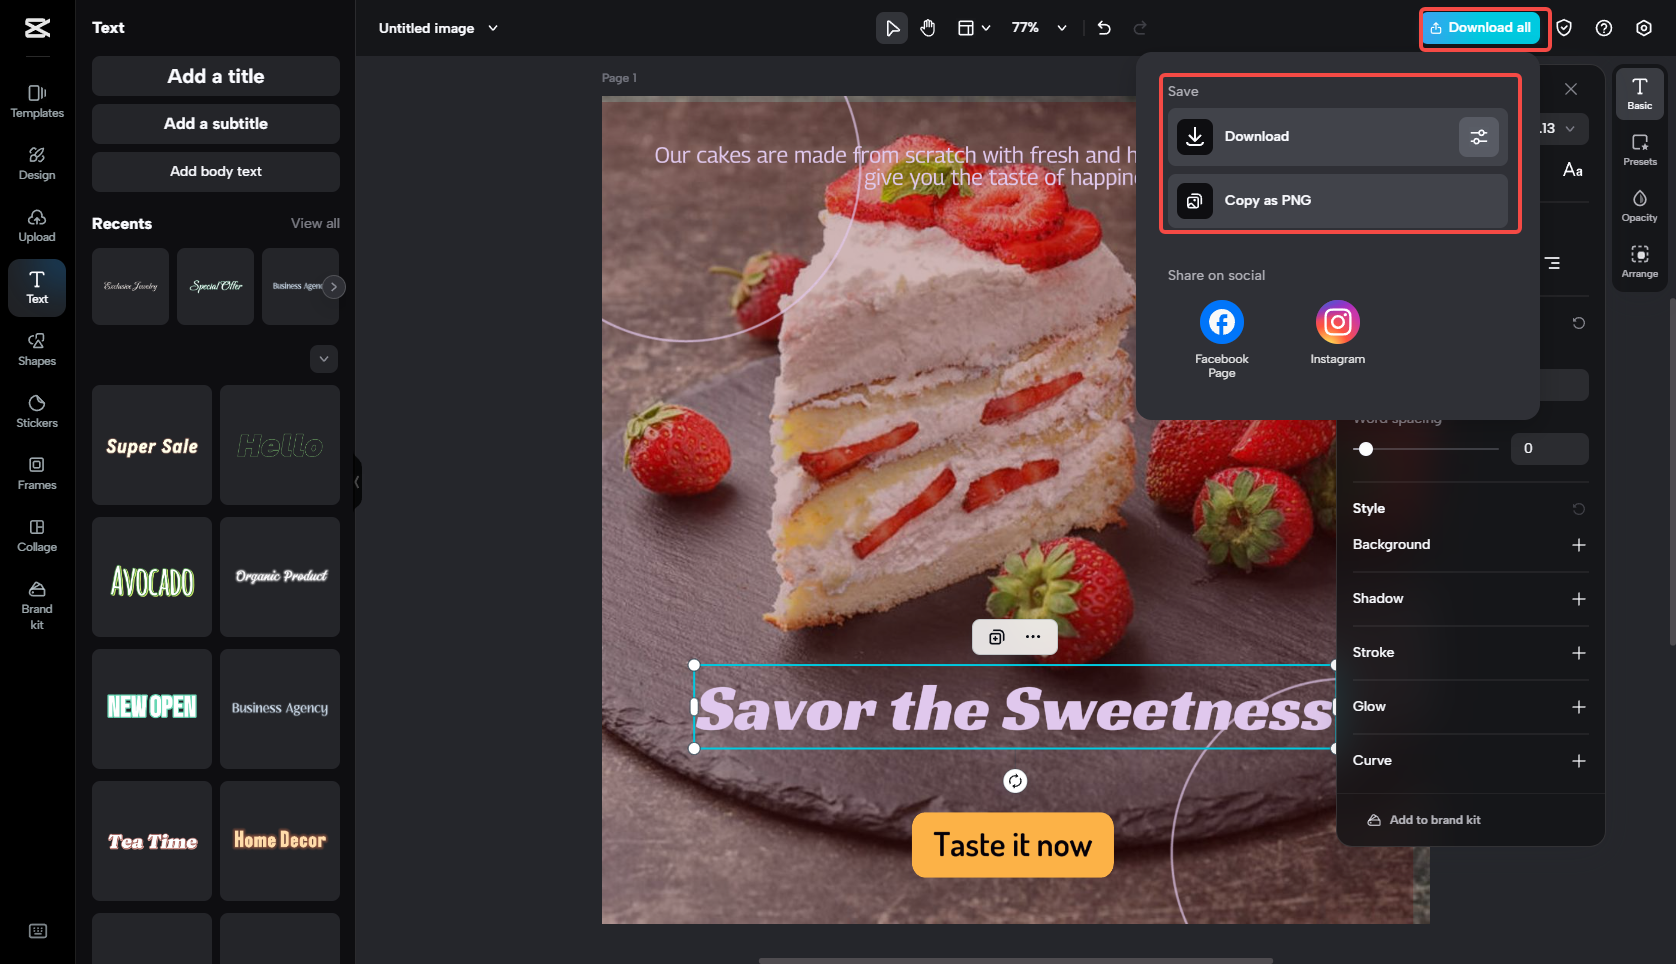Viewport: 1676px width, 964px height.
Task: Open the shield security icon
Action: pyautogui.click(x=1564, y=28)
